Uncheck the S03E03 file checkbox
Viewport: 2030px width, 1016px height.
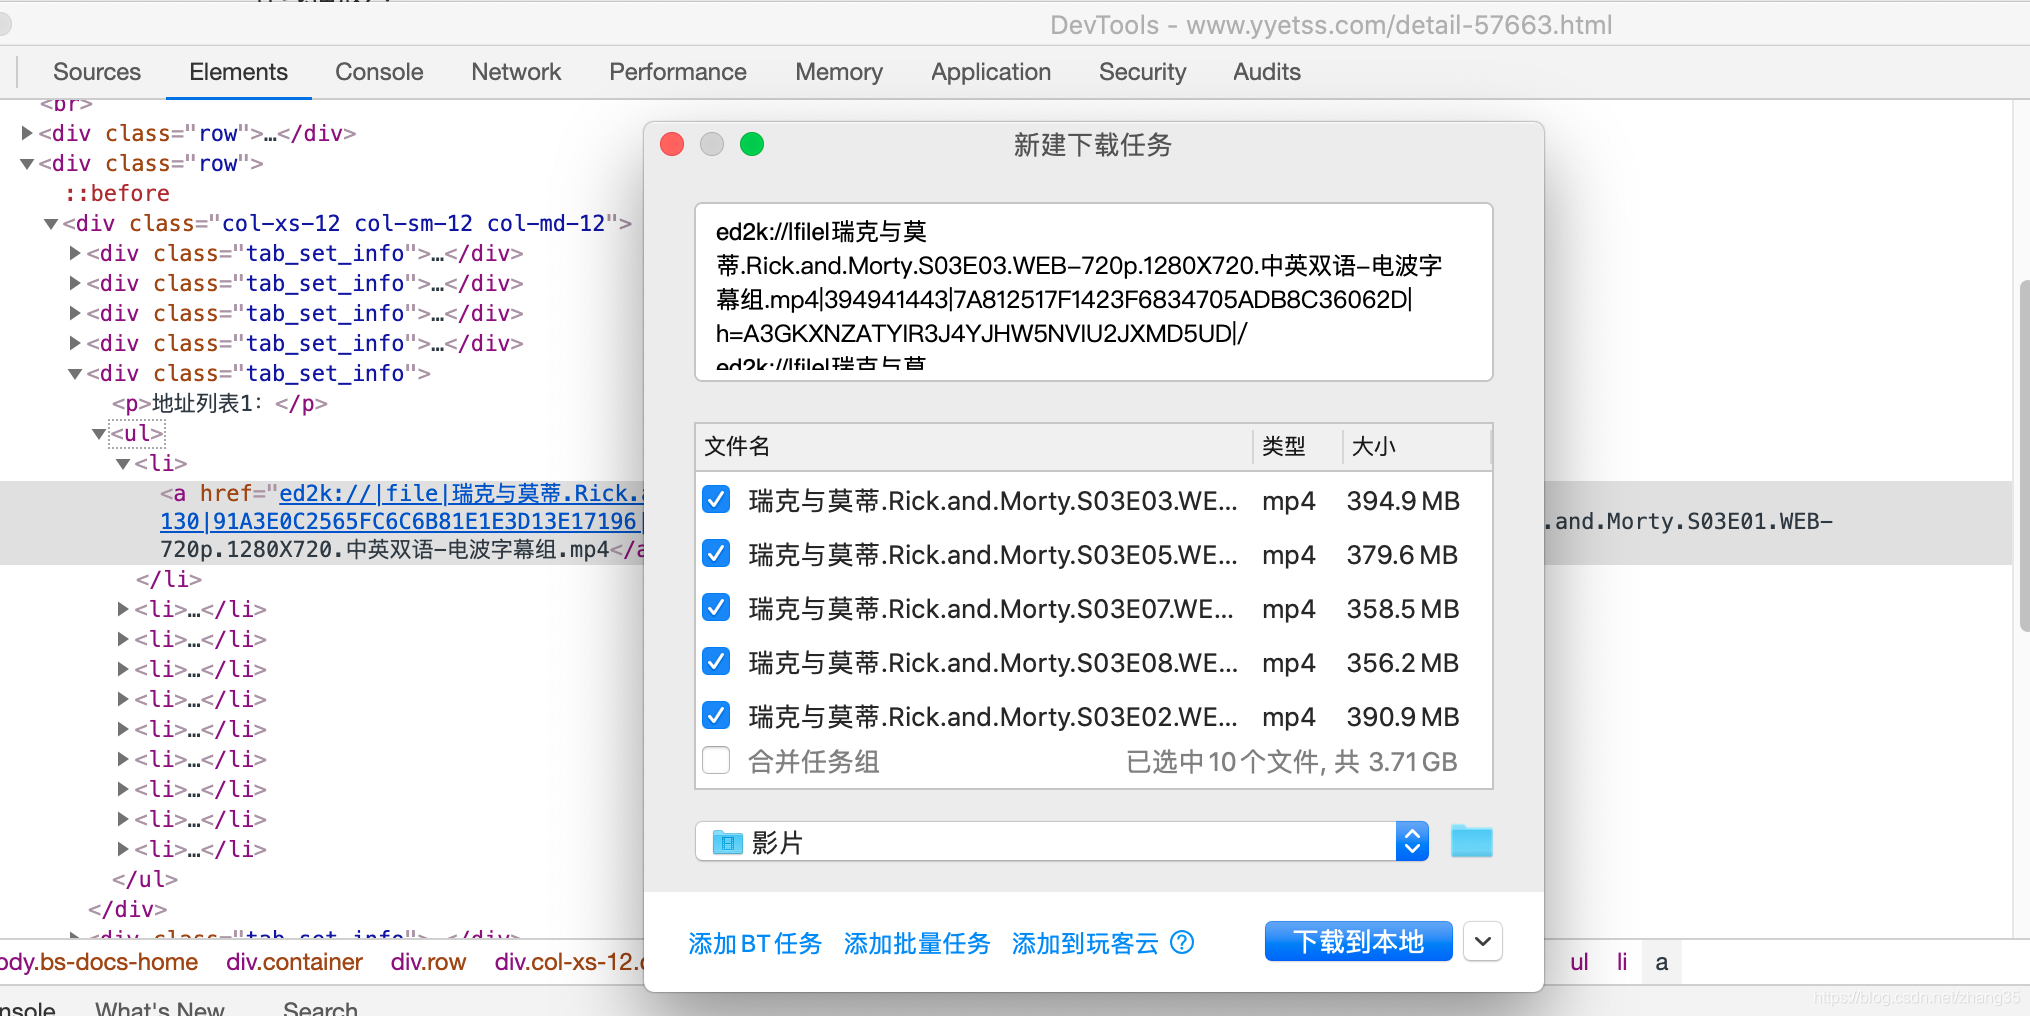[716, 500]
